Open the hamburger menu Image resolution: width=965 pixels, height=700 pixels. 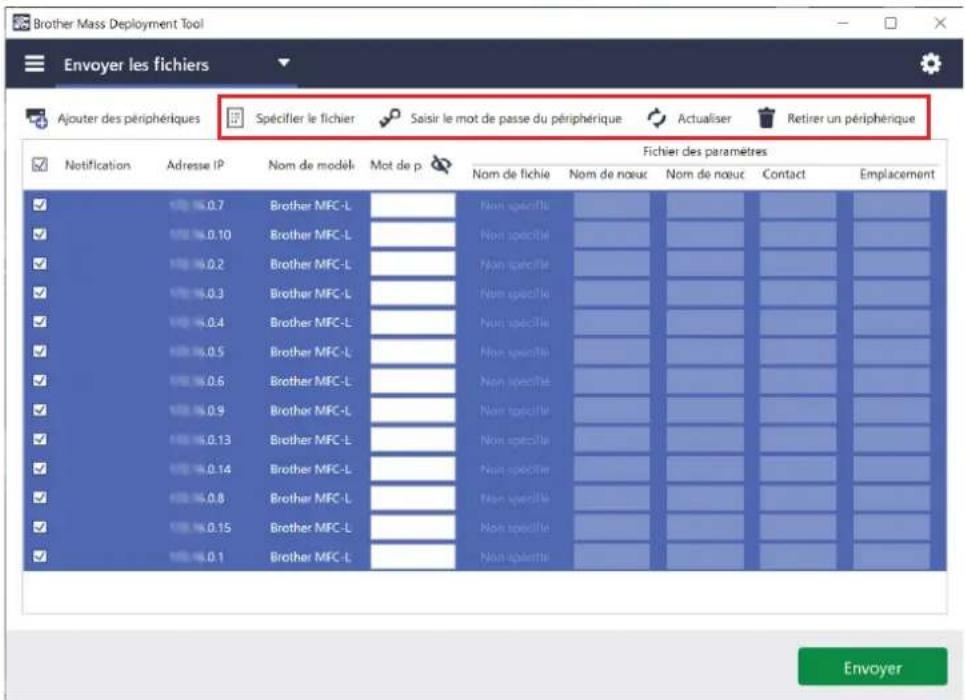[34, 63]
